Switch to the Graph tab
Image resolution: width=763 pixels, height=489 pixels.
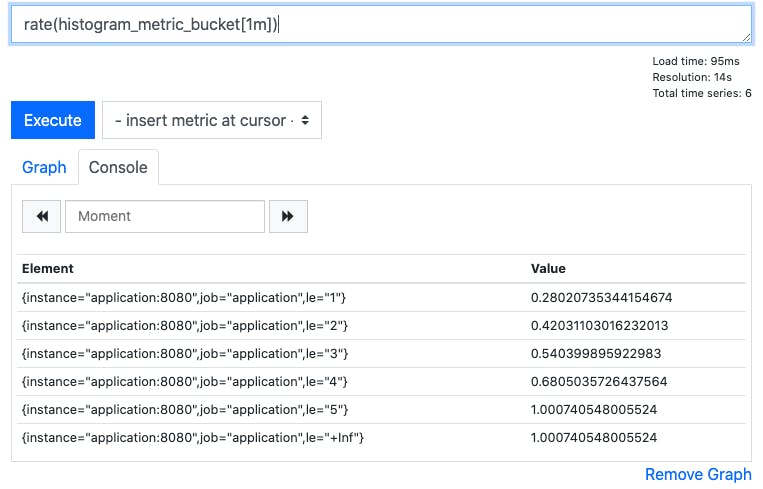[44, 167]
